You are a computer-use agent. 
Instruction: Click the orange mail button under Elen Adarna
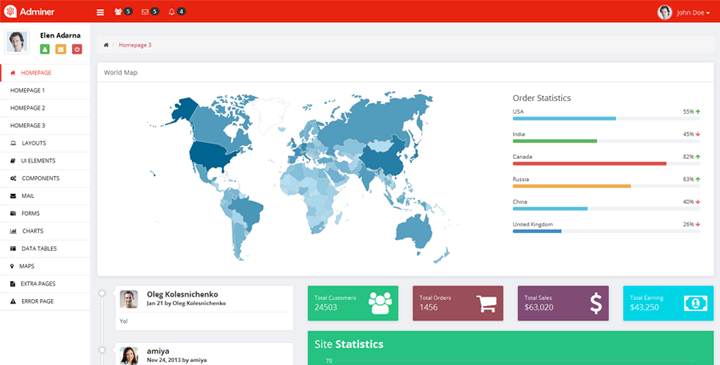[61, 49]
